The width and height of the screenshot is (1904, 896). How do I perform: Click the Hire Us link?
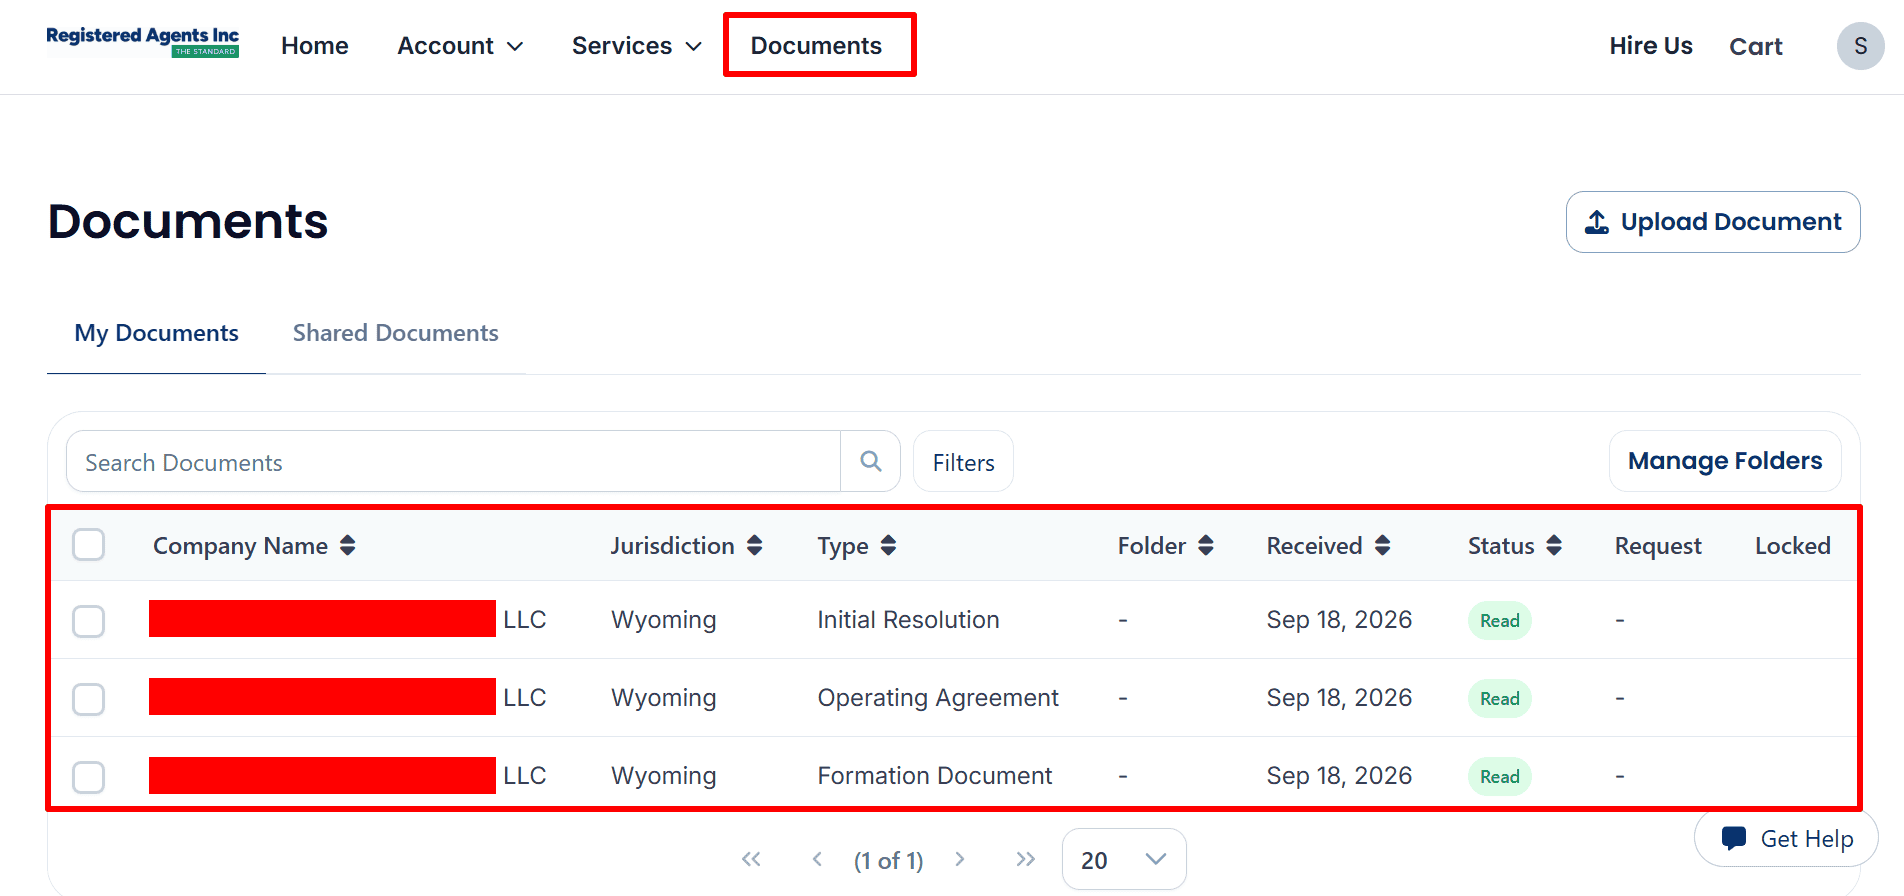pos(1651,46)
